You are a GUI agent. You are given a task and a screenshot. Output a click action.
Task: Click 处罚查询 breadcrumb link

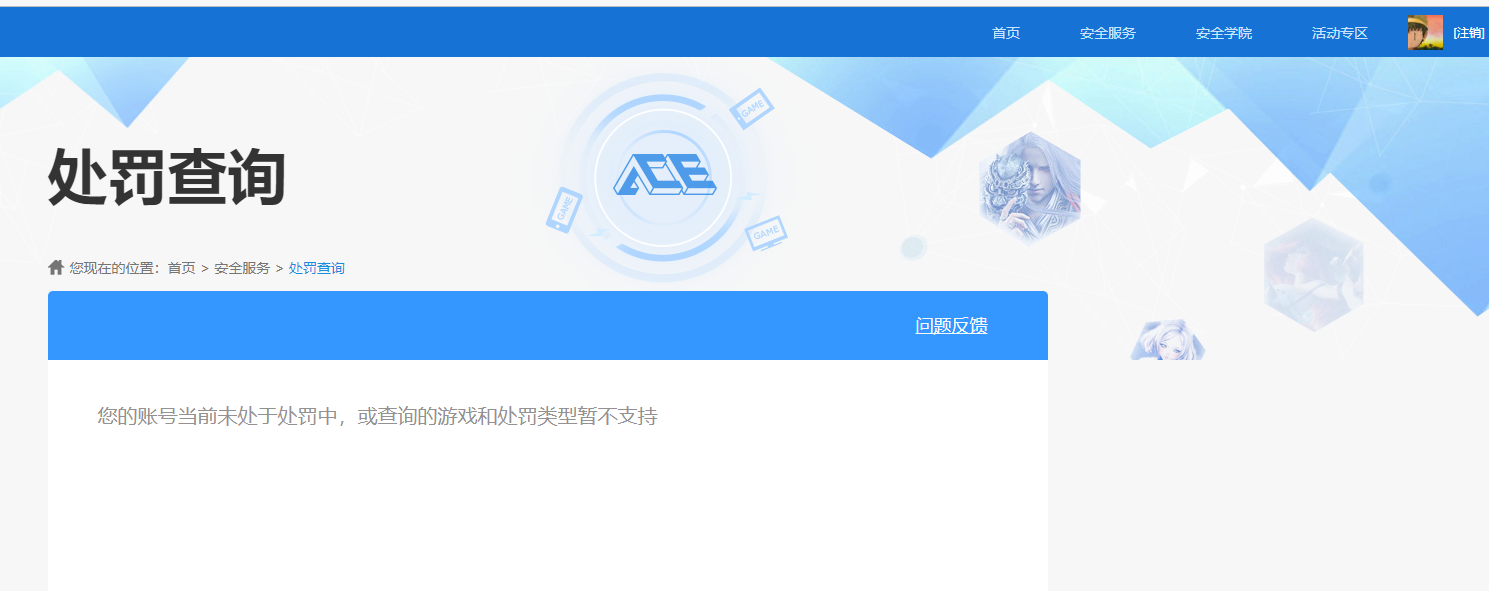pyautogui.click(x=317, y=268)
